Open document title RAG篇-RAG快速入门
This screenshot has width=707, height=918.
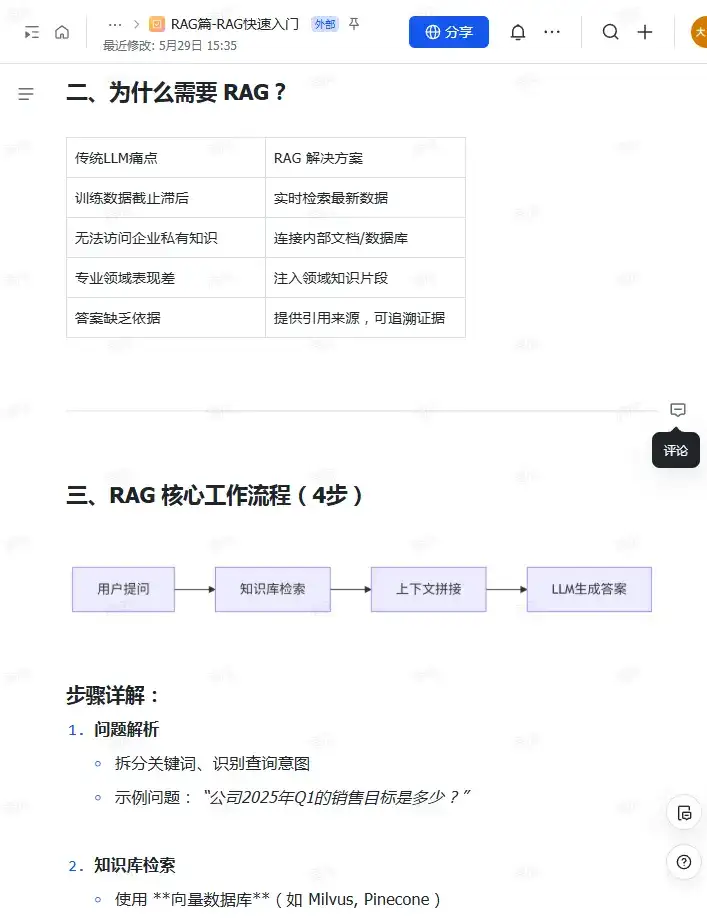[x=235, y=24]
